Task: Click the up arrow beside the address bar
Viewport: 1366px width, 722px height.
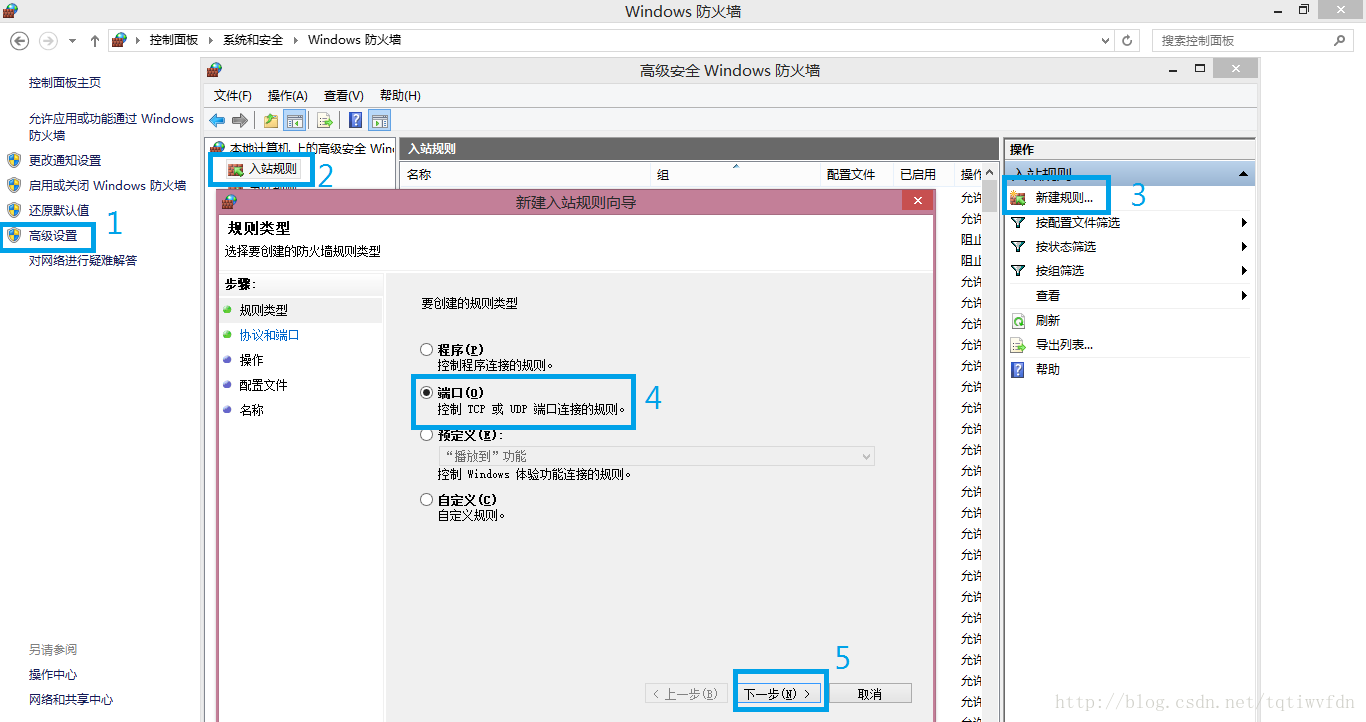Action: (x=95, y=40)
